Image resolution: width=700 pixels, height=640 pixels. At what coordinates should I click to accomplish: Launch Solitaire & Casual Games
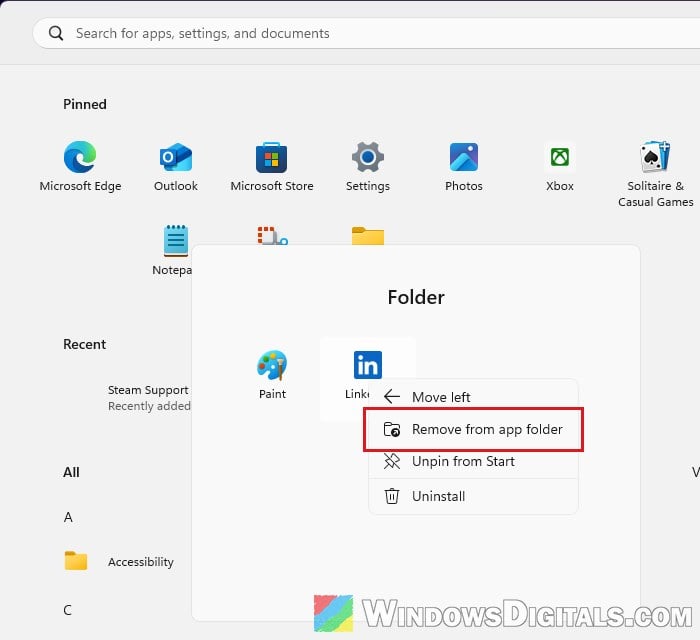pyautogui.click(x=655, y=174)
